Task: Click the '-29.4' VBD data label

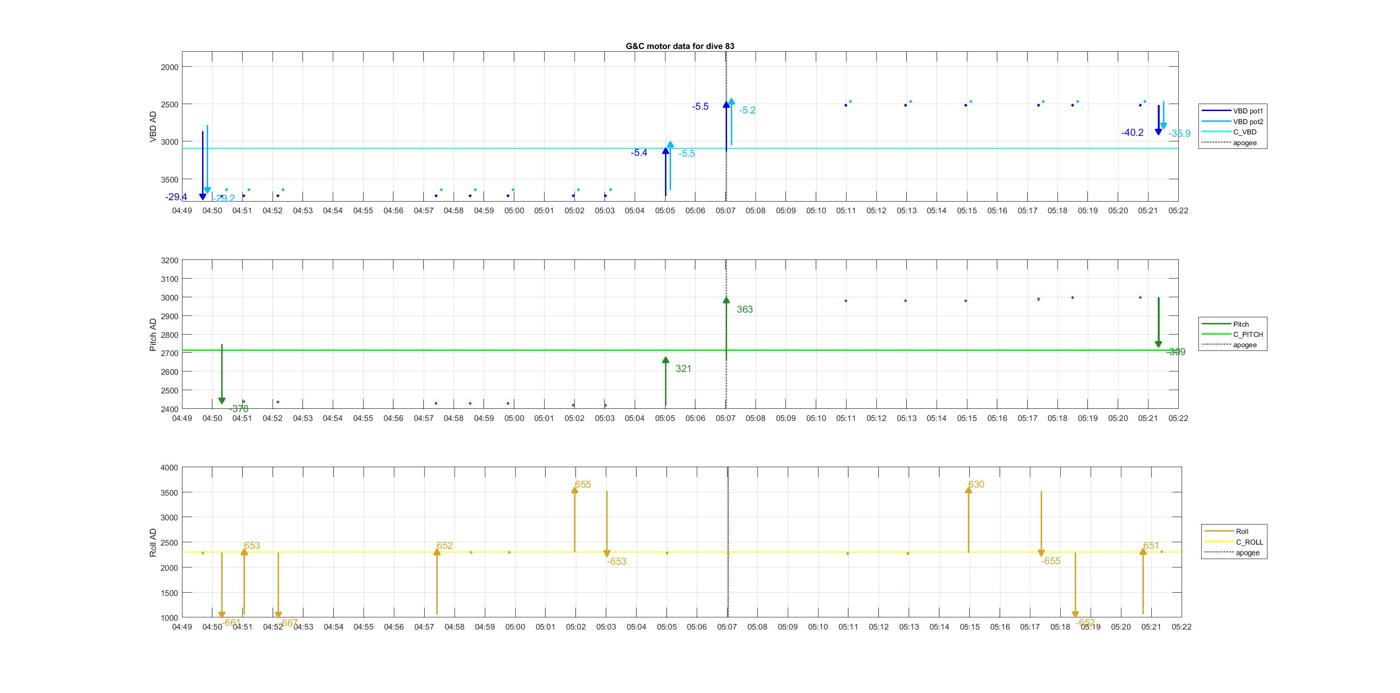Action: [176, 197]
